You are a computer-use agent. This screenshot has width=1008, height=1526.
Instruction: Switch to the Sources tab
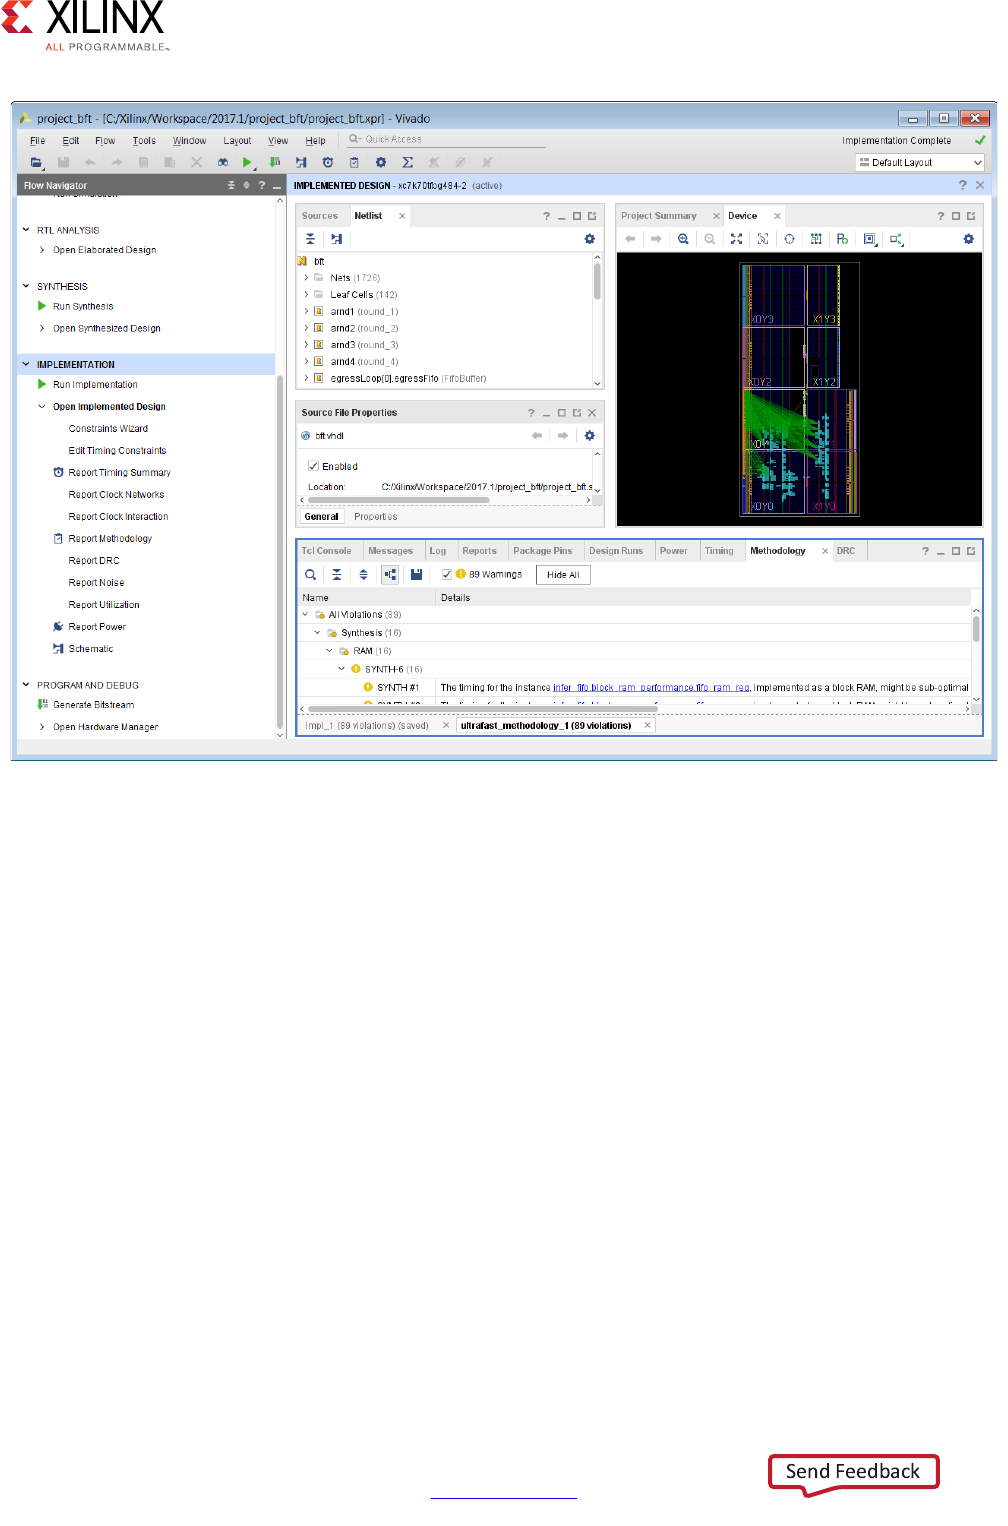click(x=320, y=216)
